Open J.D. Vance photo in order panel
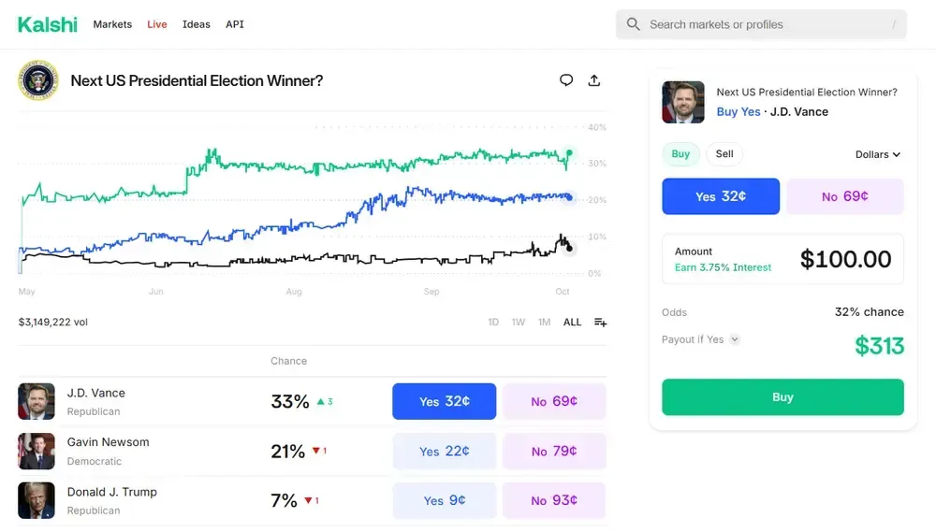 [x=683, y=102]
